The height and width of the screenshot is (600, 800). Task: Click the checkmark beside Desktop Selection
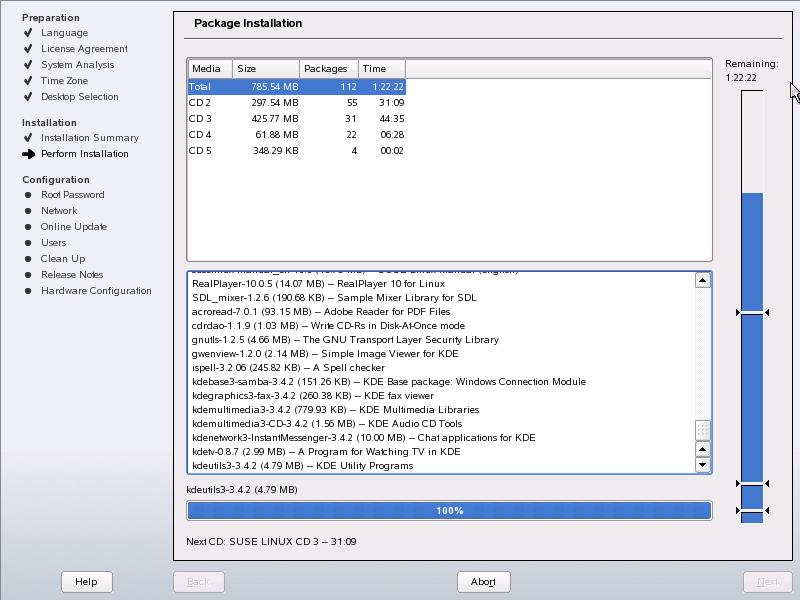pos(28,96)
